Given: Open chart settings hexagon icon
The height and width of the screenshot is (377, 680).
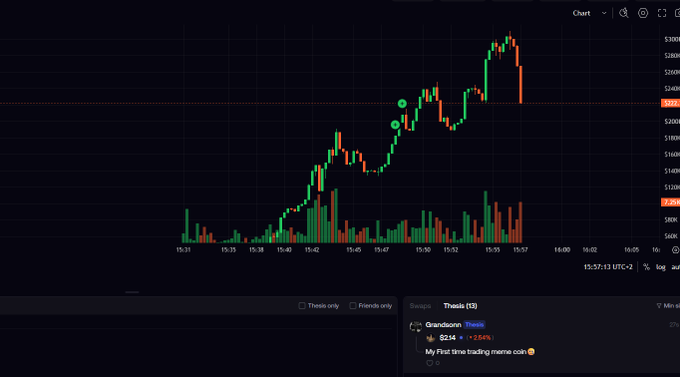Looking at the screenshot, I should [643, 13].
